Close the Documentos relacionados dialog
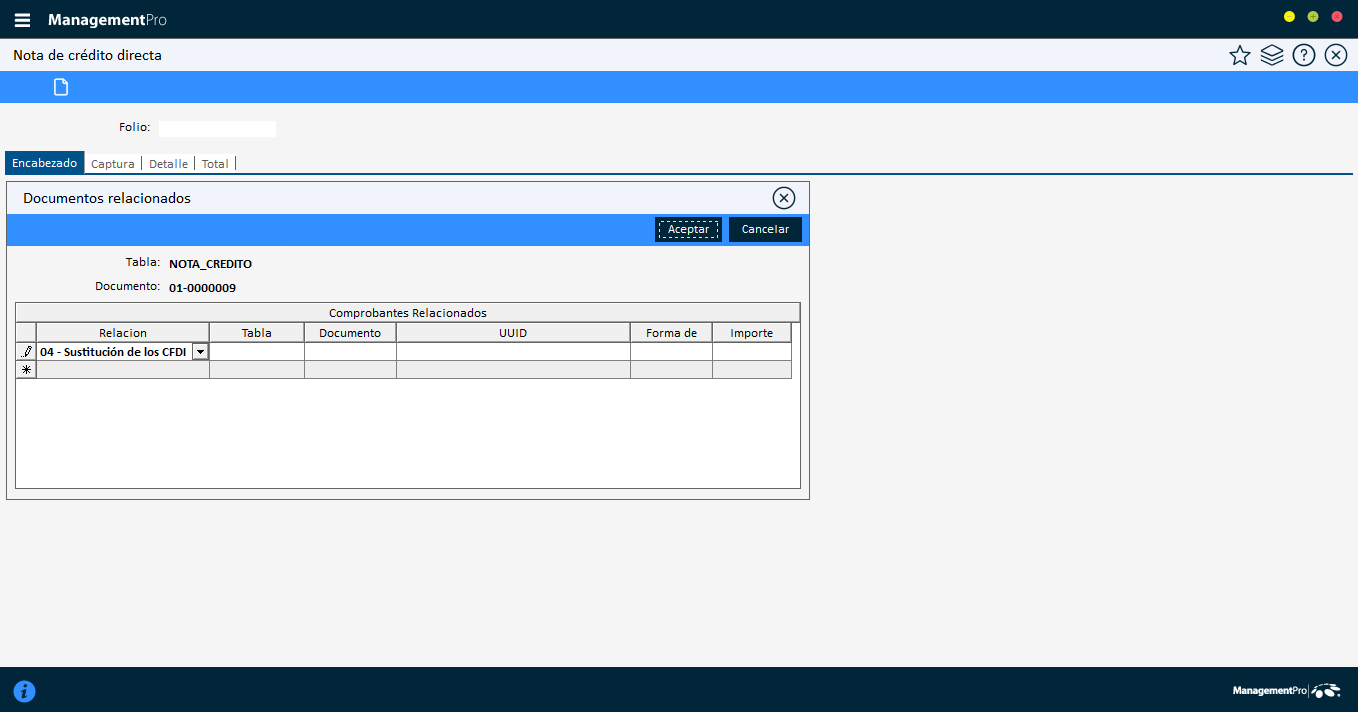Viewport: 1358px width, 712px height. click(x=784, y=198)
